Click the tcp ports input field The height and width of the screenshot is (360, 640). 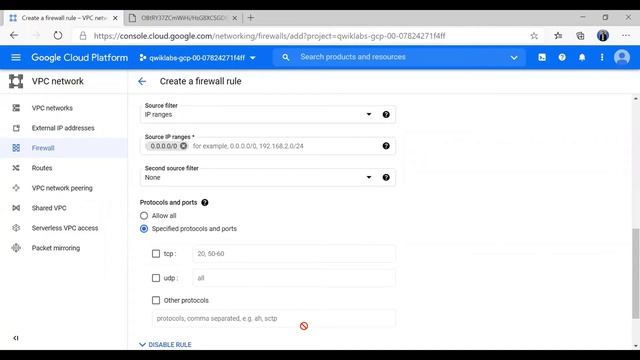(294, 254)
